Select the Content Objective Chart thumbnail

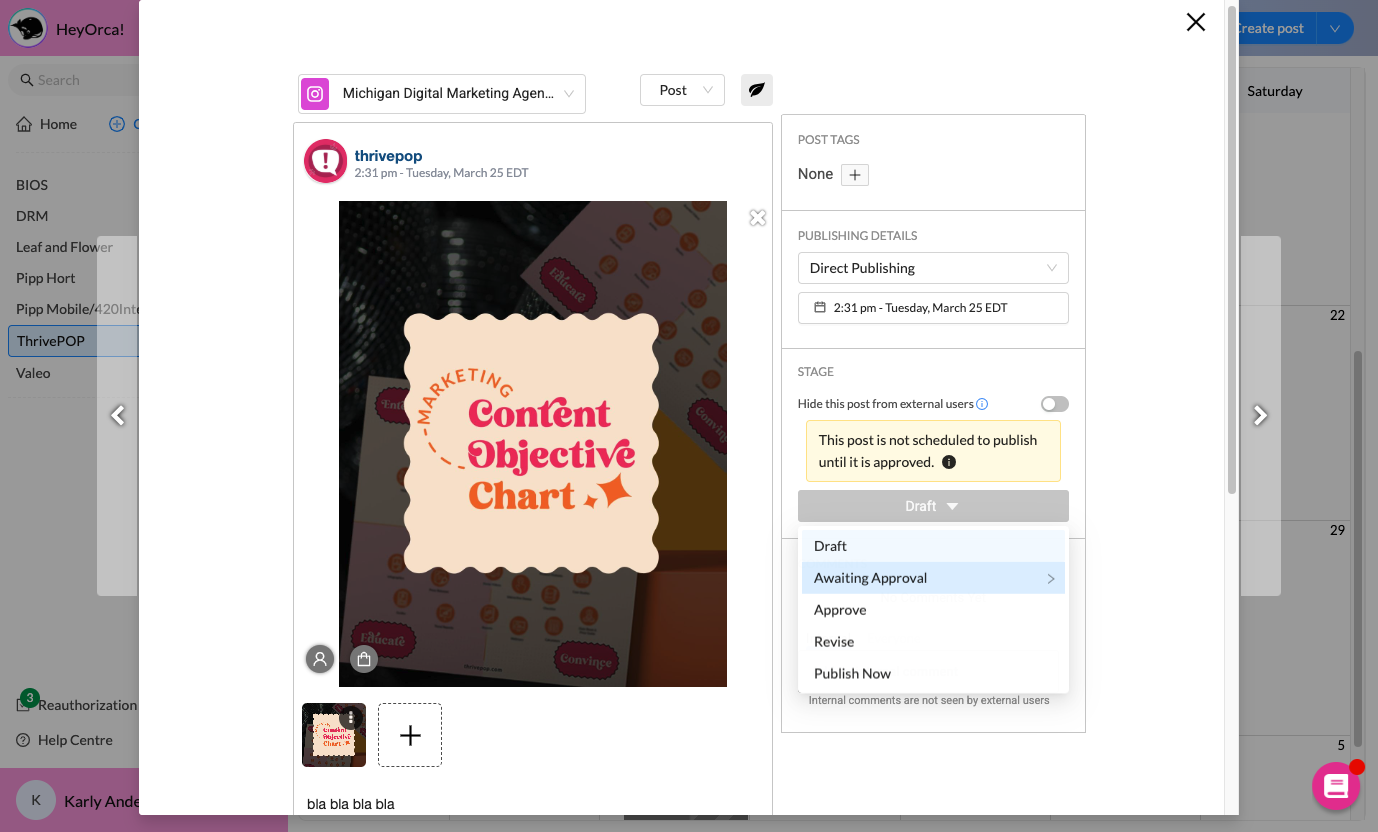[334, 735]
